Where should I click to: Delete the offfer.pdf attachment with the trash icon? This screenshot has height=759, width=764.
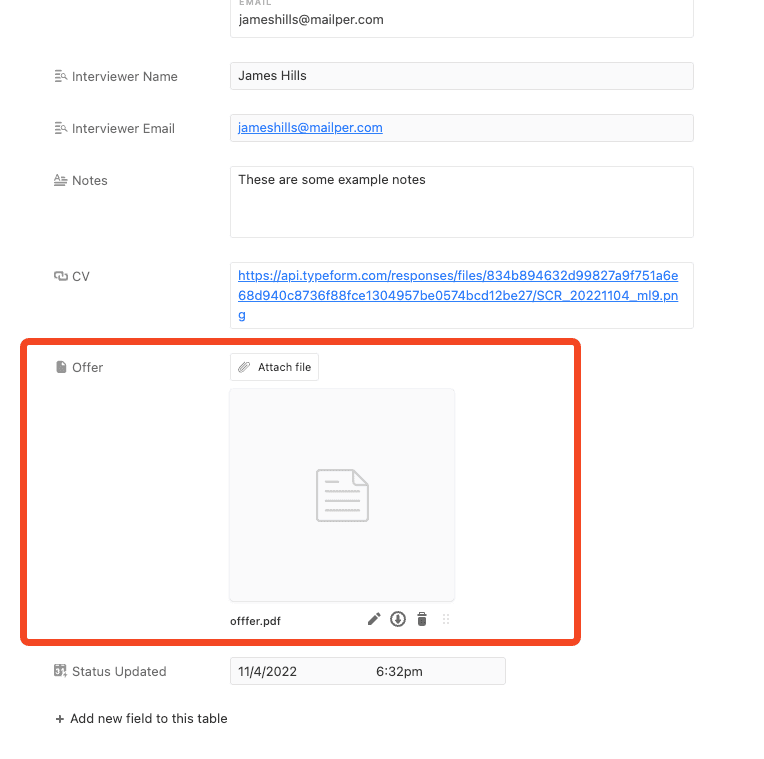coord(422,619)
